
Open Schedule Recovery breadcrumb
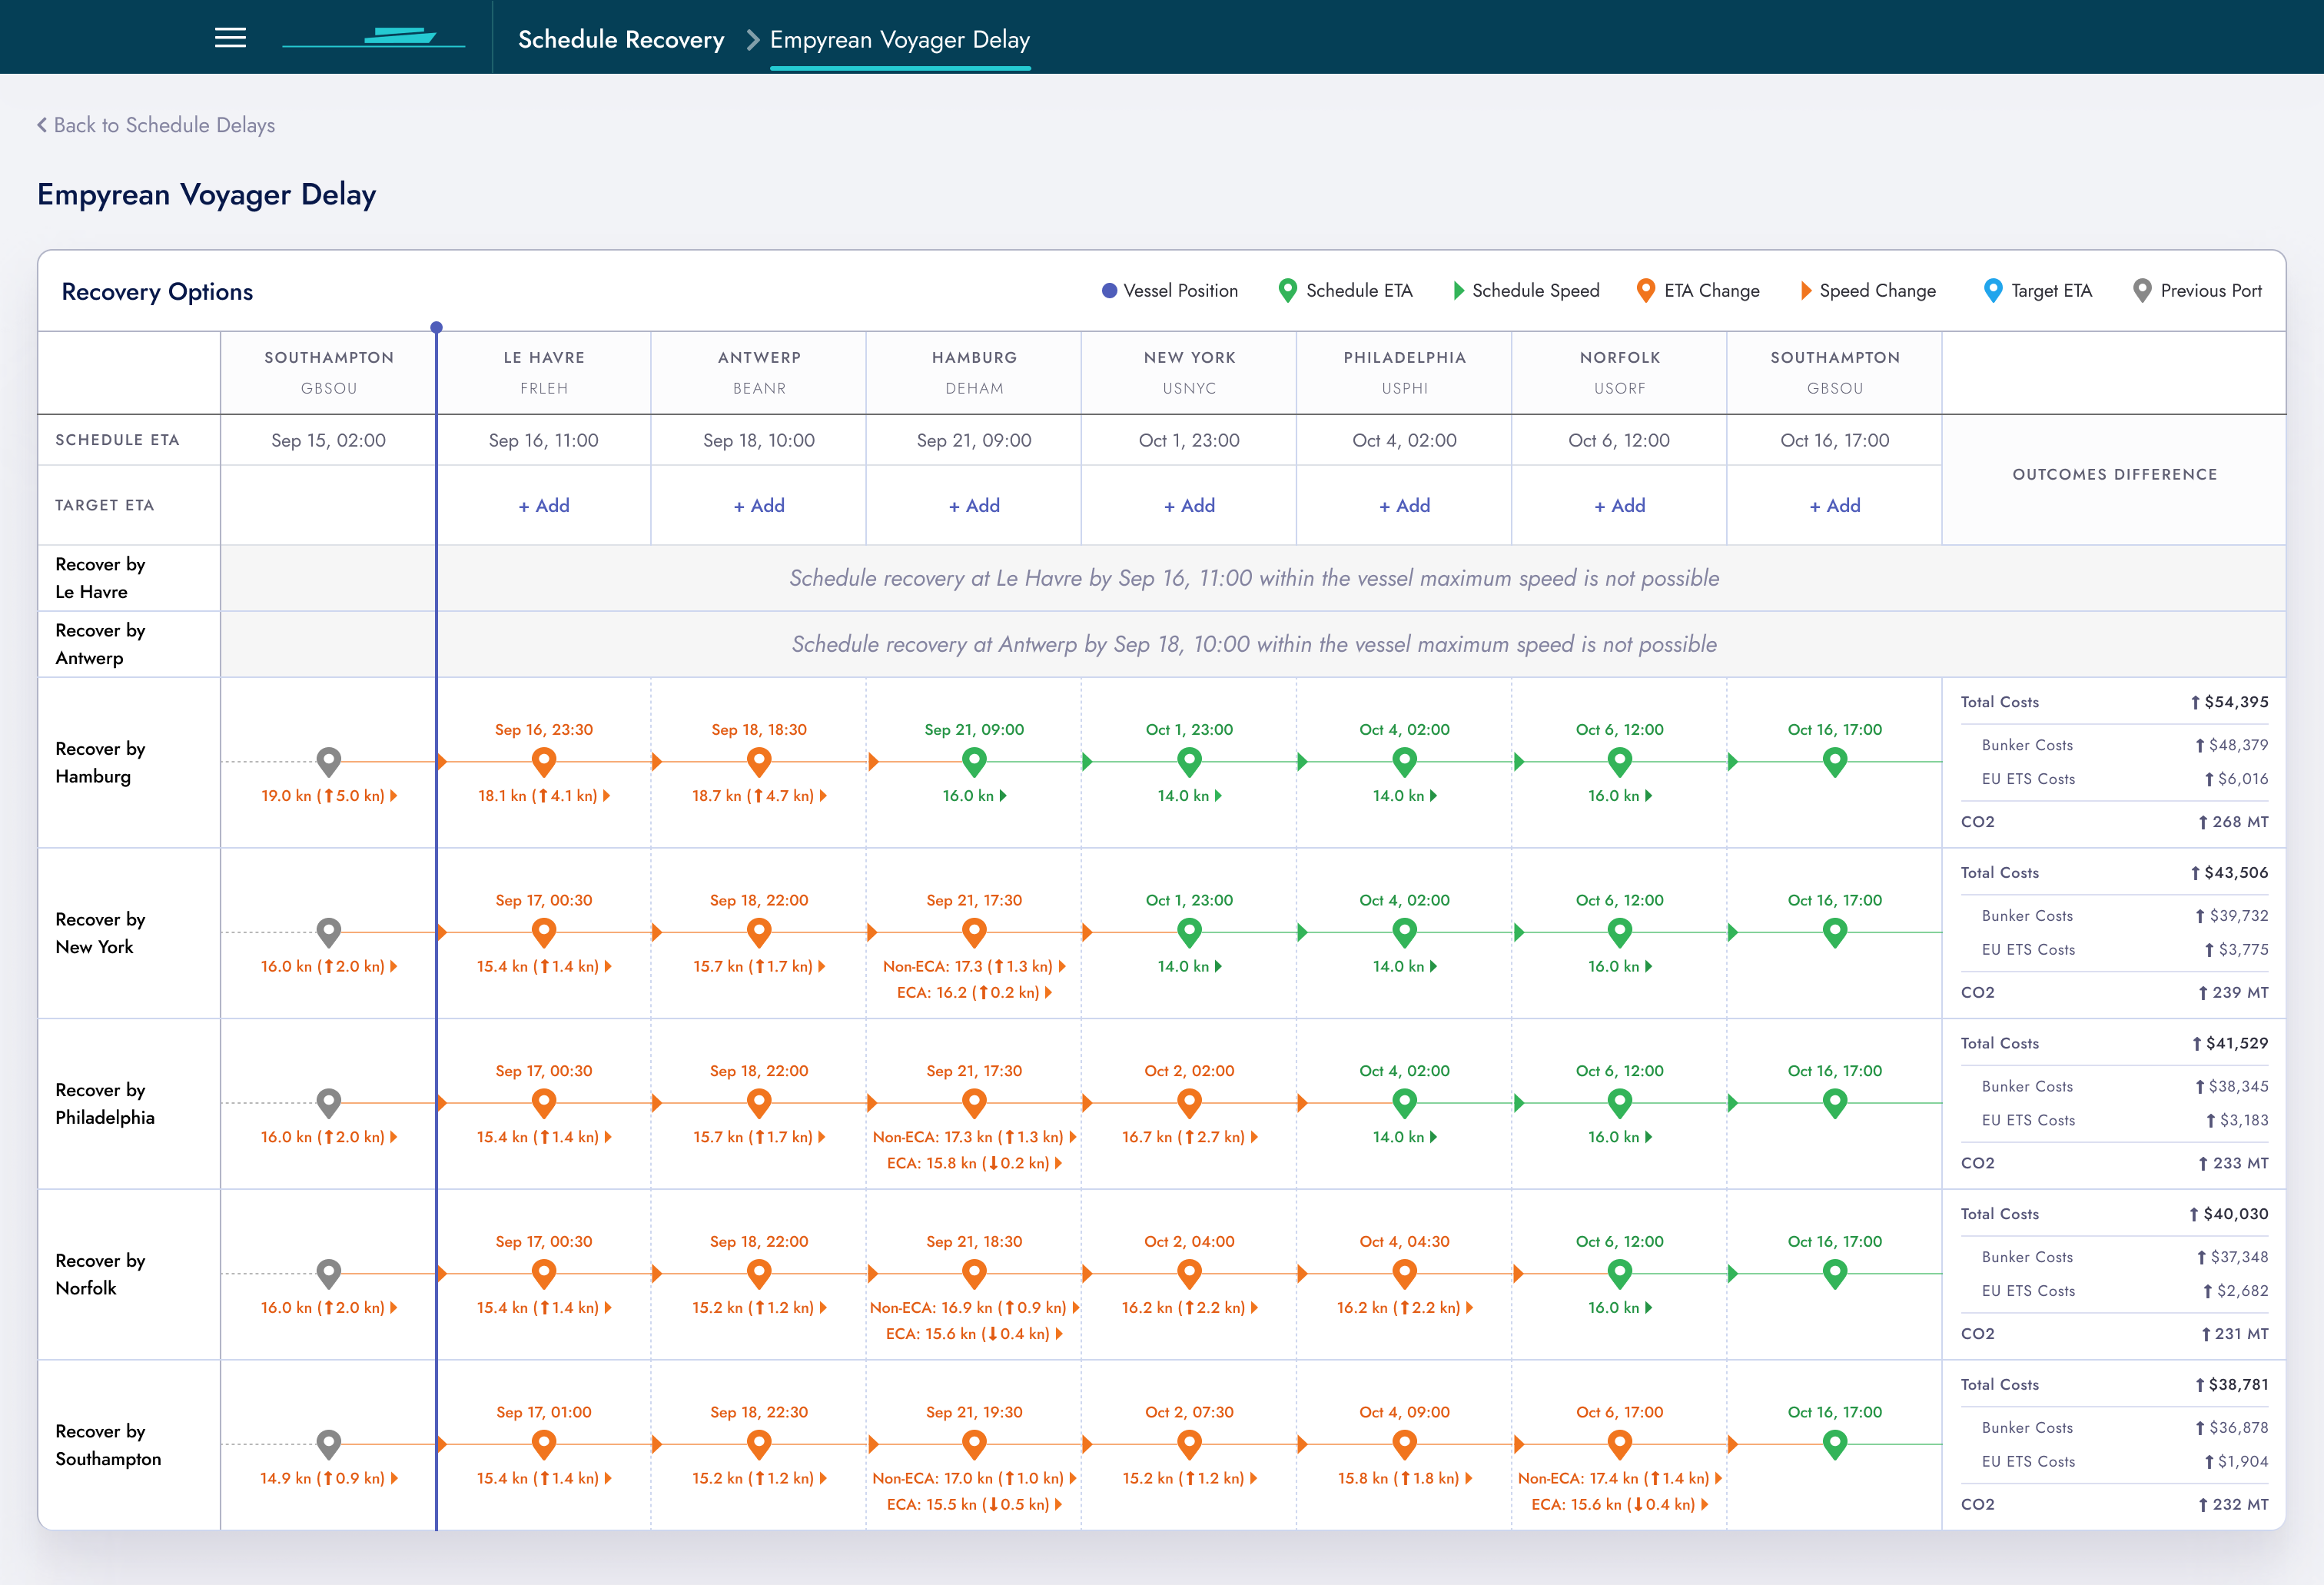[x=620, y=40]
